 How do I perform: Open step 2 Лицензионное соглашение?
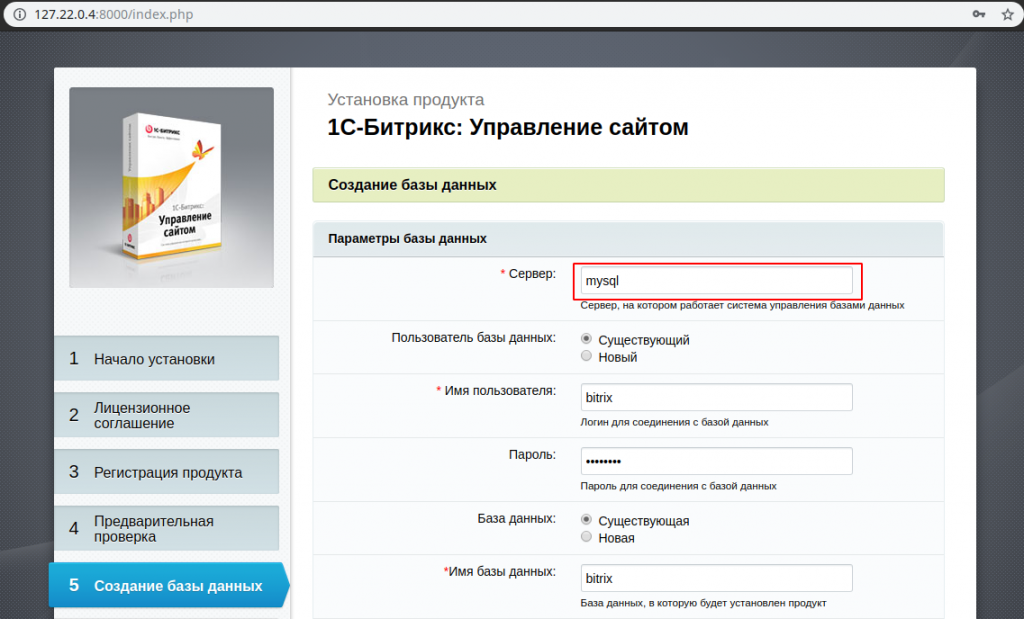pos(167,415)
